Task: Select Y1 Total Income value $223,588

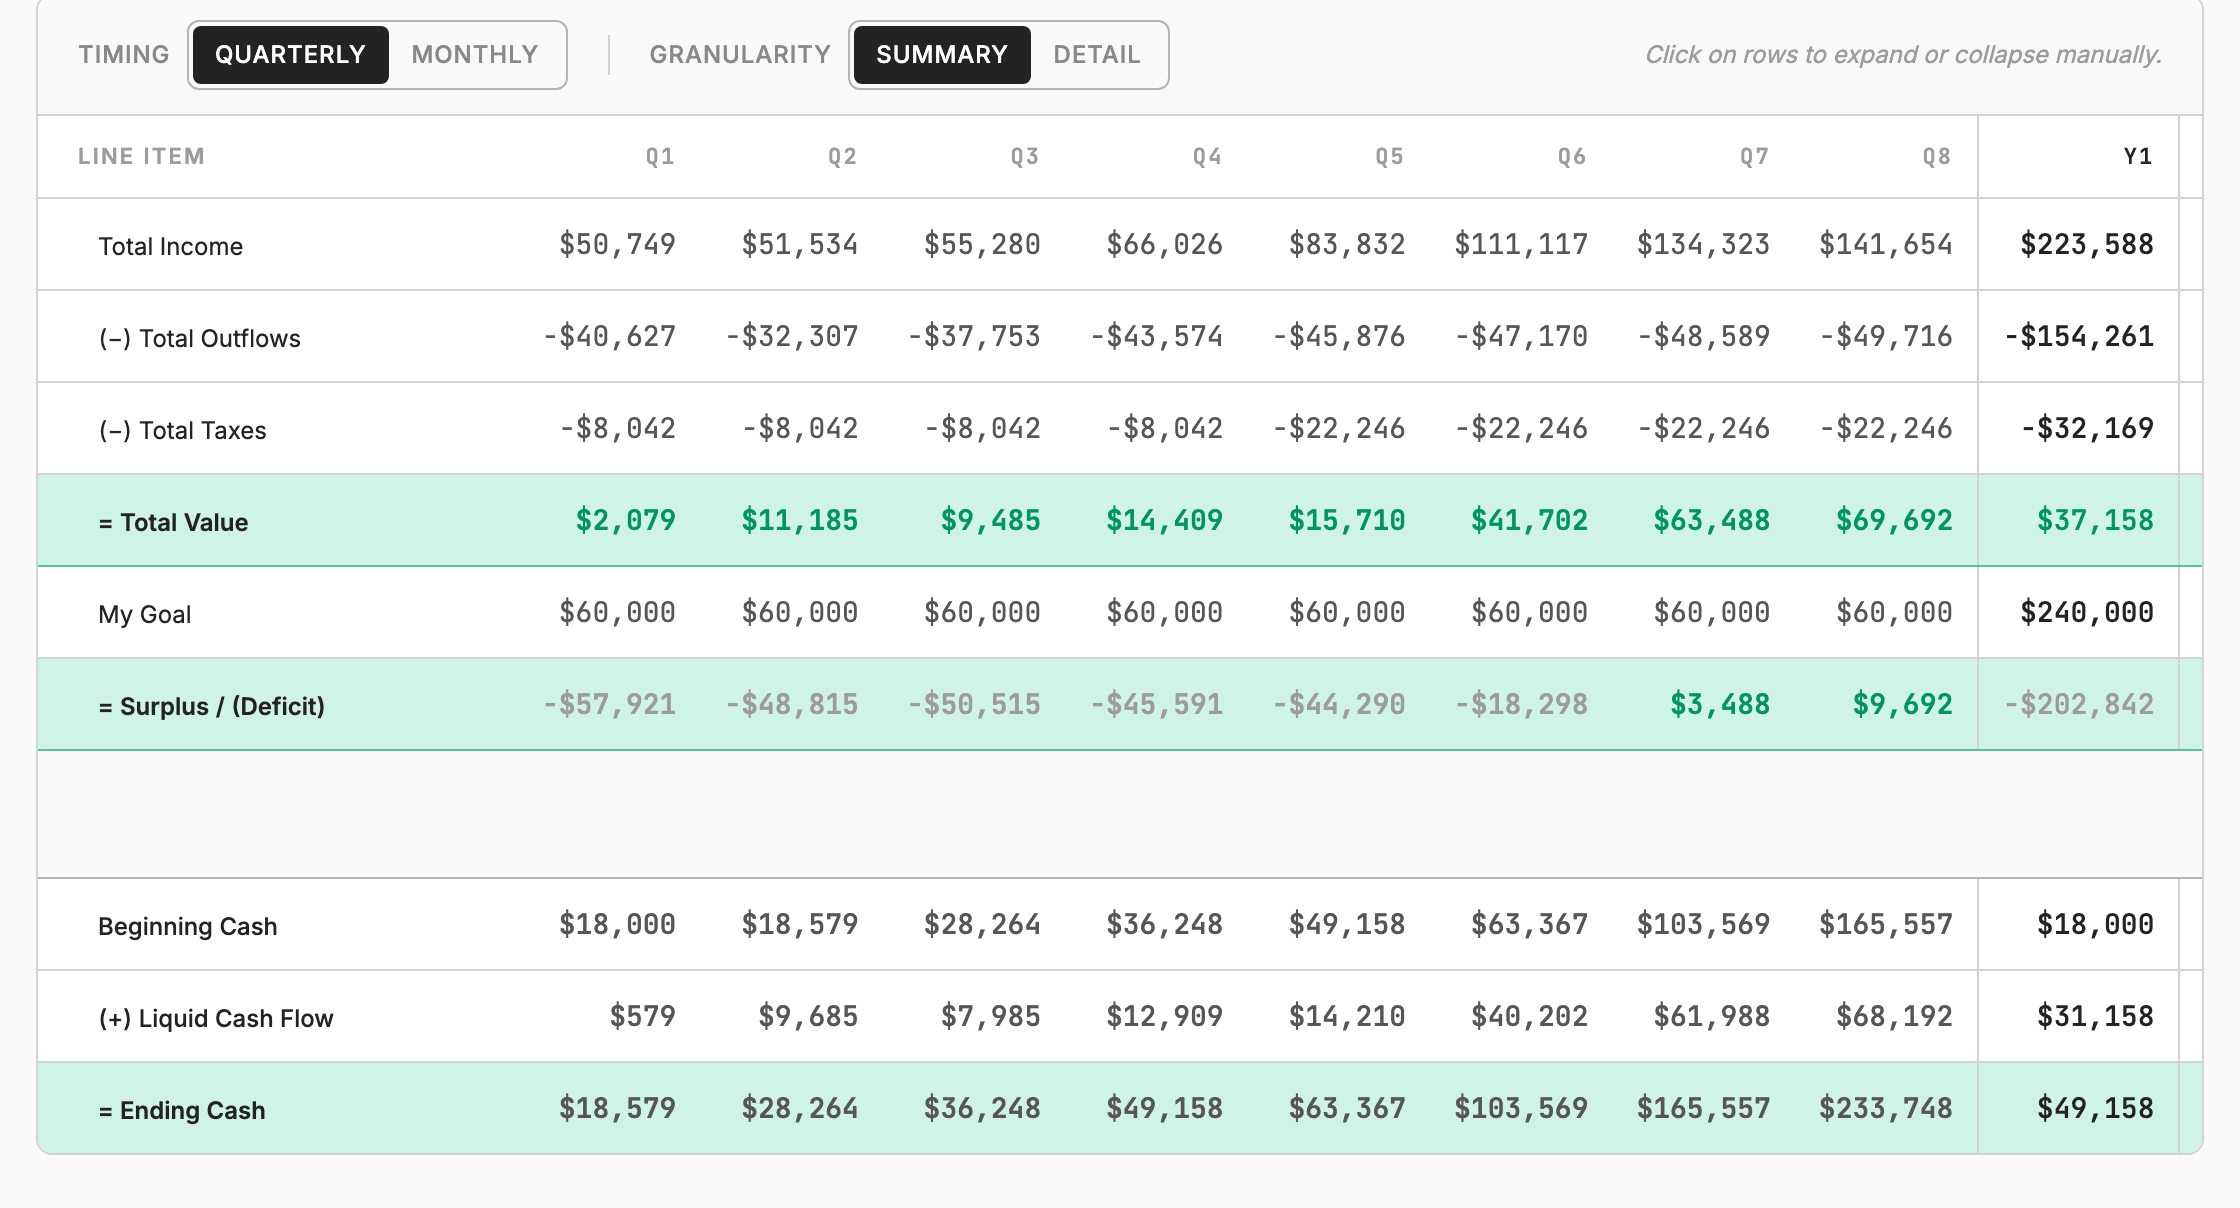Action: point(2087,244)
